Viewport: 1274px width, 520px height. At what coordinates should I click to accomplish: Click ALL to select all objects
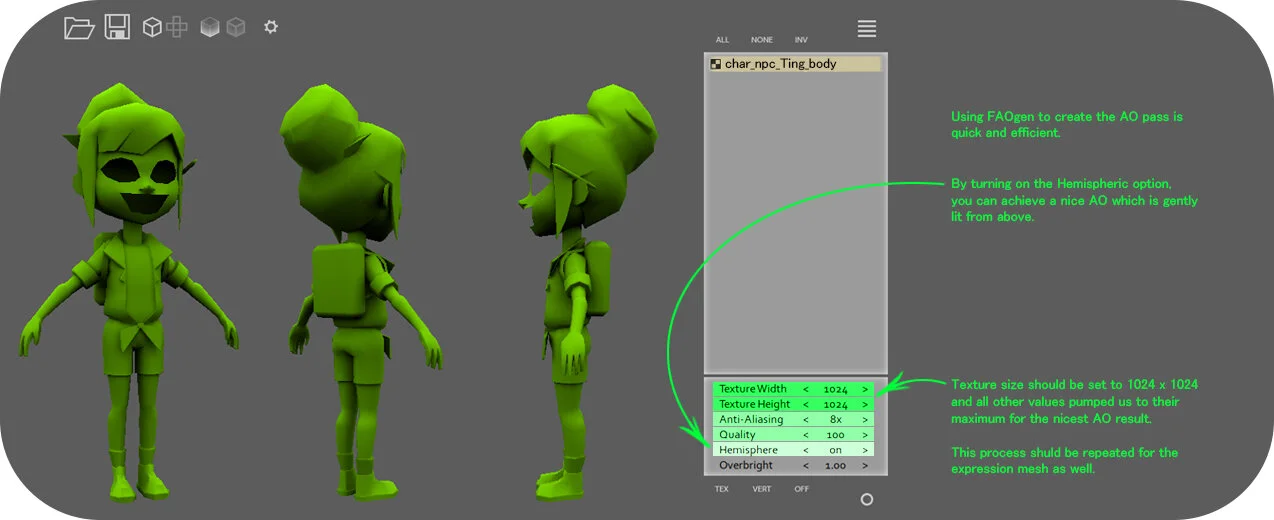[x=722, y=40]
